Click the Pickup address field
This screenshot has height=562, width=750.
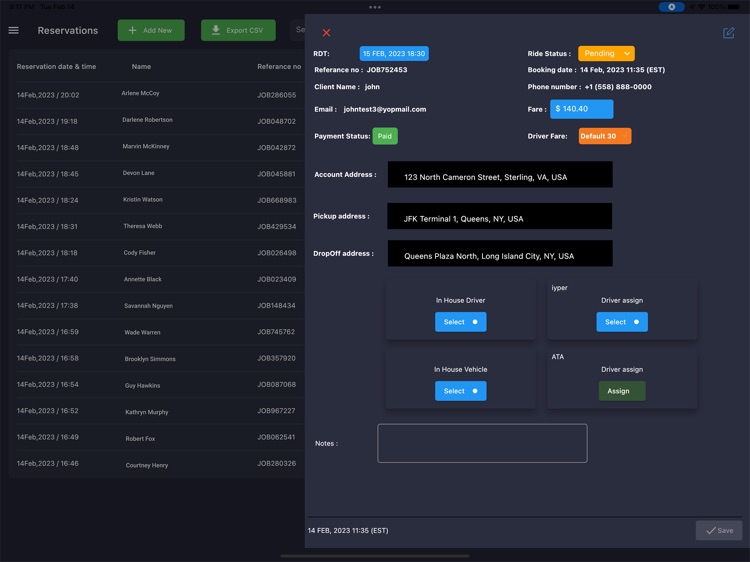click(499, 216)
